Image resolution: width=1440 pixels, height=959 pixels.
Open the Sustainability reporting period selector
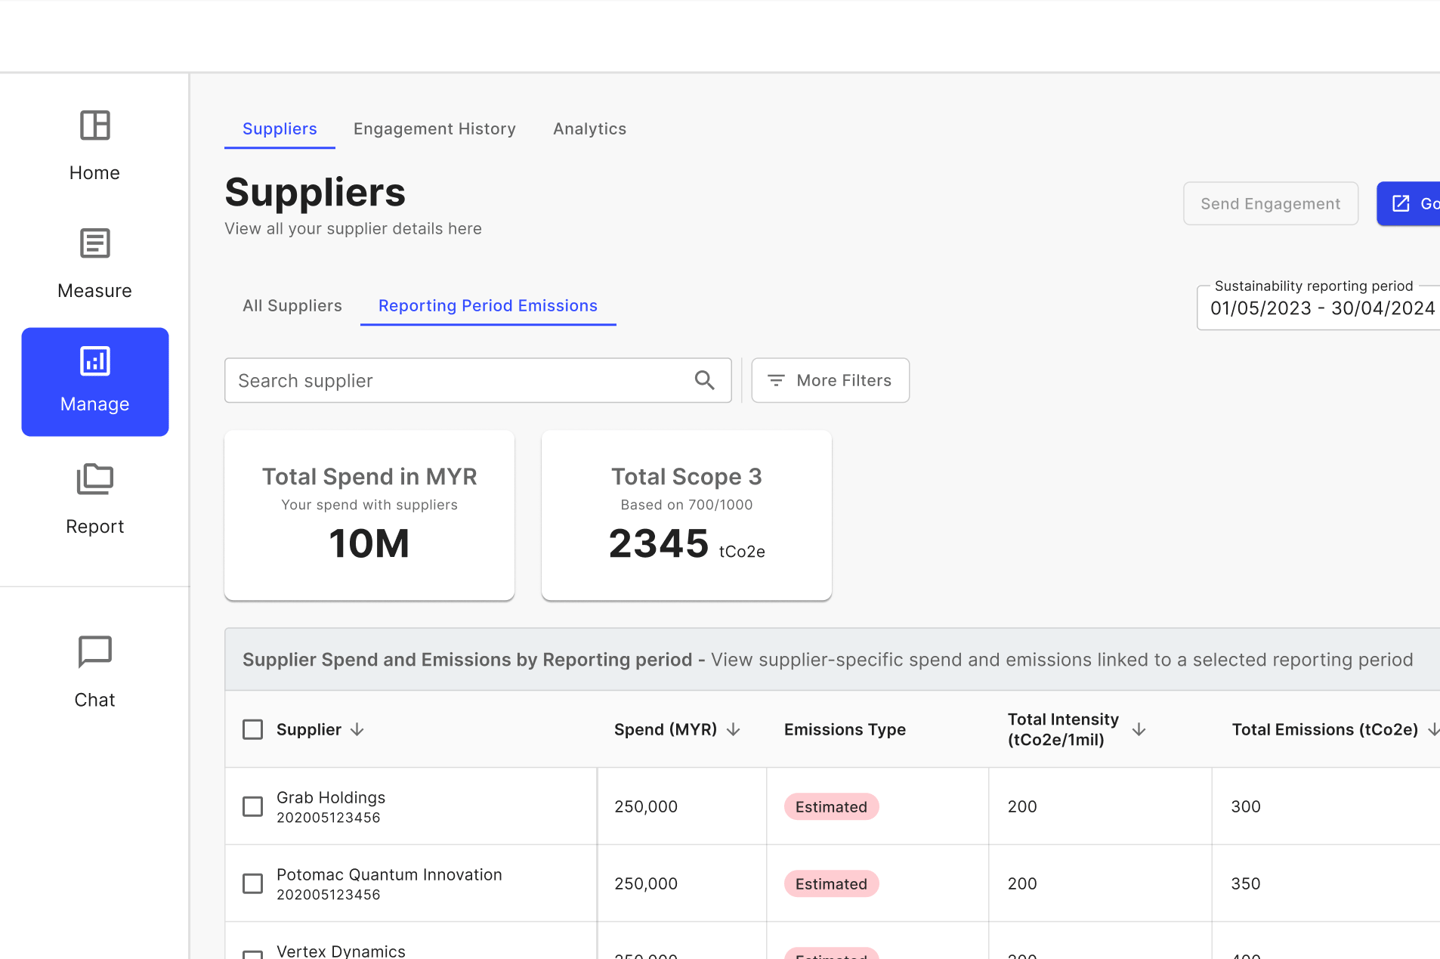click(1322, 308)
